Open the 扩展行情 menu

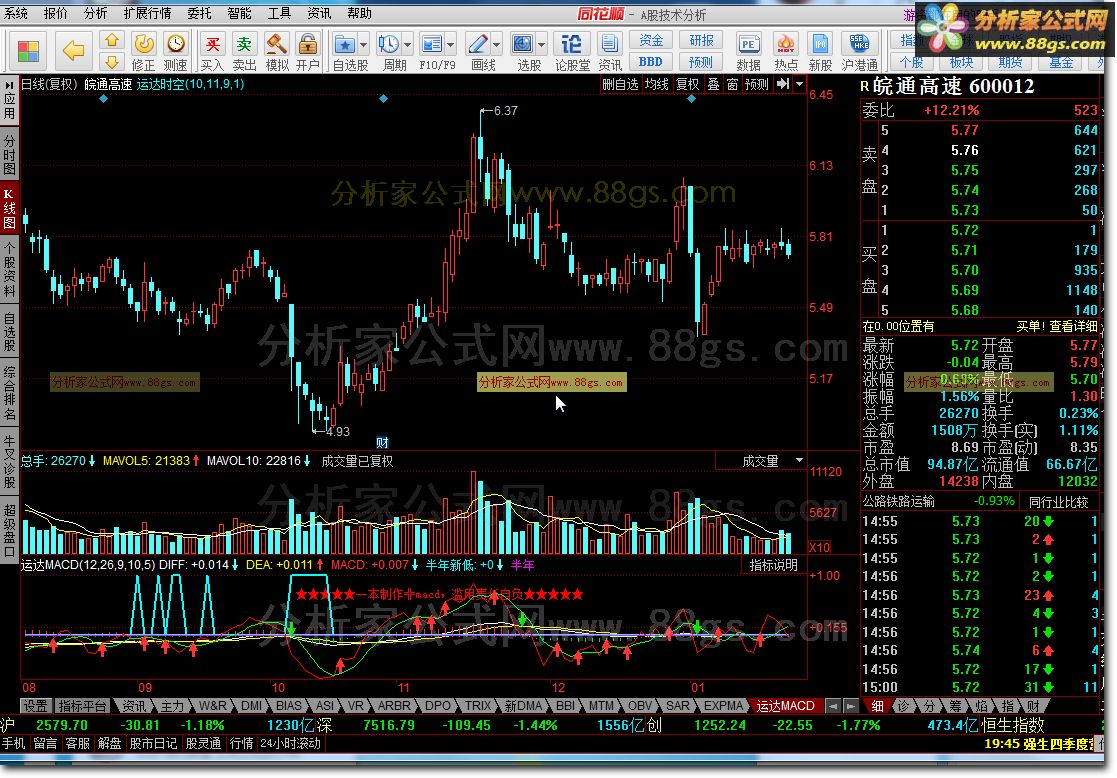pos(147,13)
